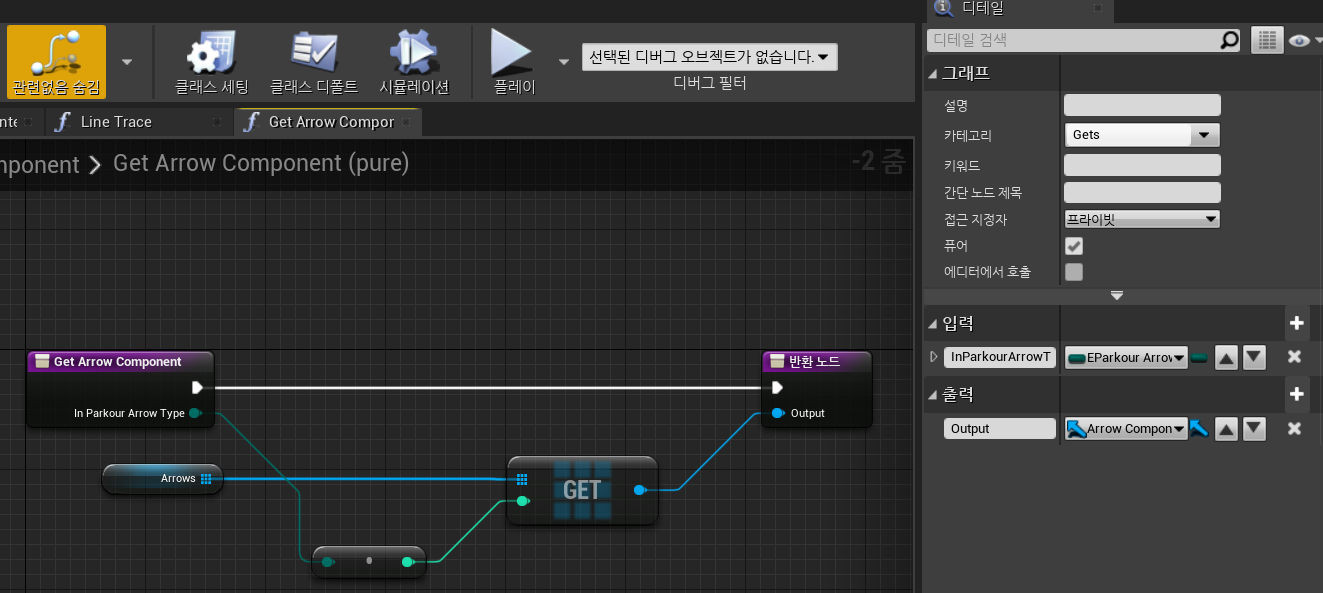Uncheck the Pure (퓨어) checkbox

tap(1074, 246)
